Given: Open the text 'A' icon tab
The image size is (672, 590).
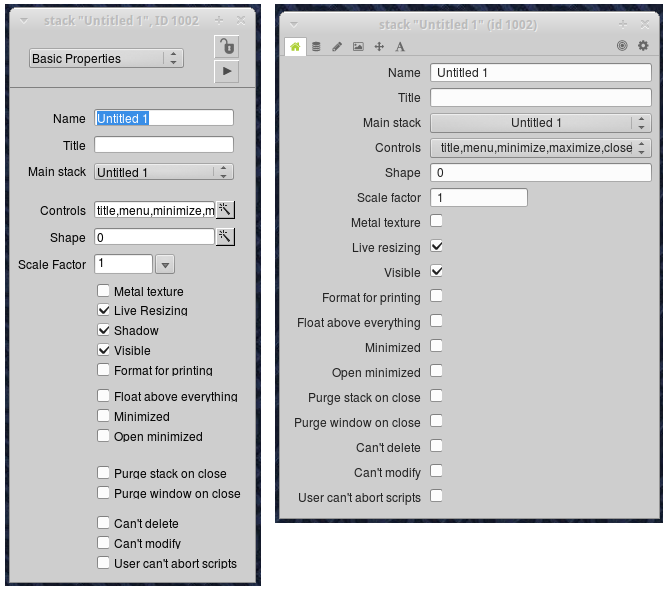Looking at the screenshot, I should [400, 46].
